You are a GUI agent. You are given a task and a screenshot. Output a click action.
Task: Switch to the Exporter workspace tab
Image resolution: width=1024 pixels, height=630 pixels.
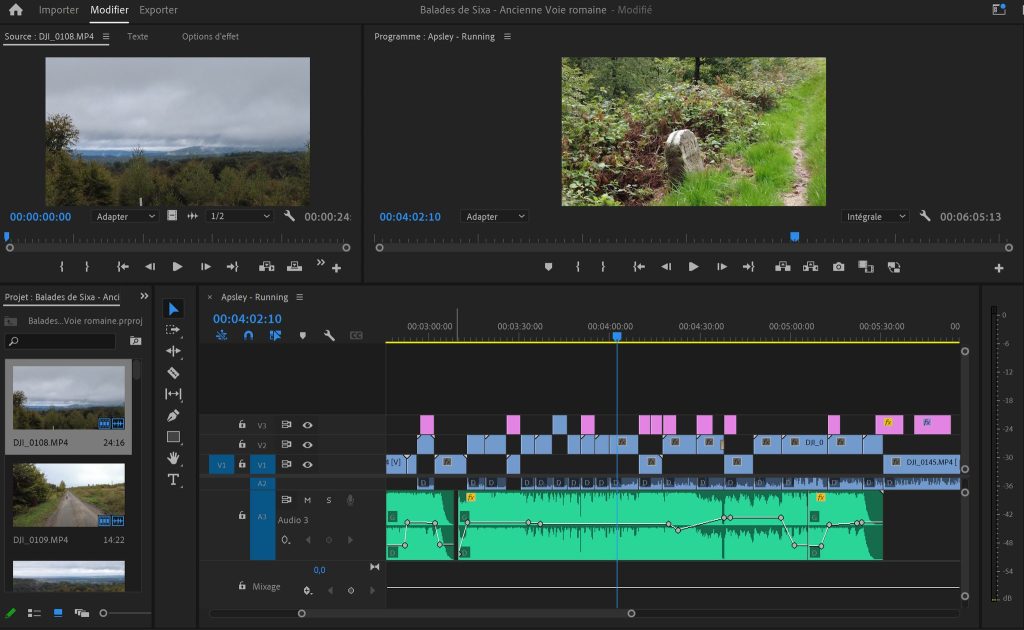point(158,10)
